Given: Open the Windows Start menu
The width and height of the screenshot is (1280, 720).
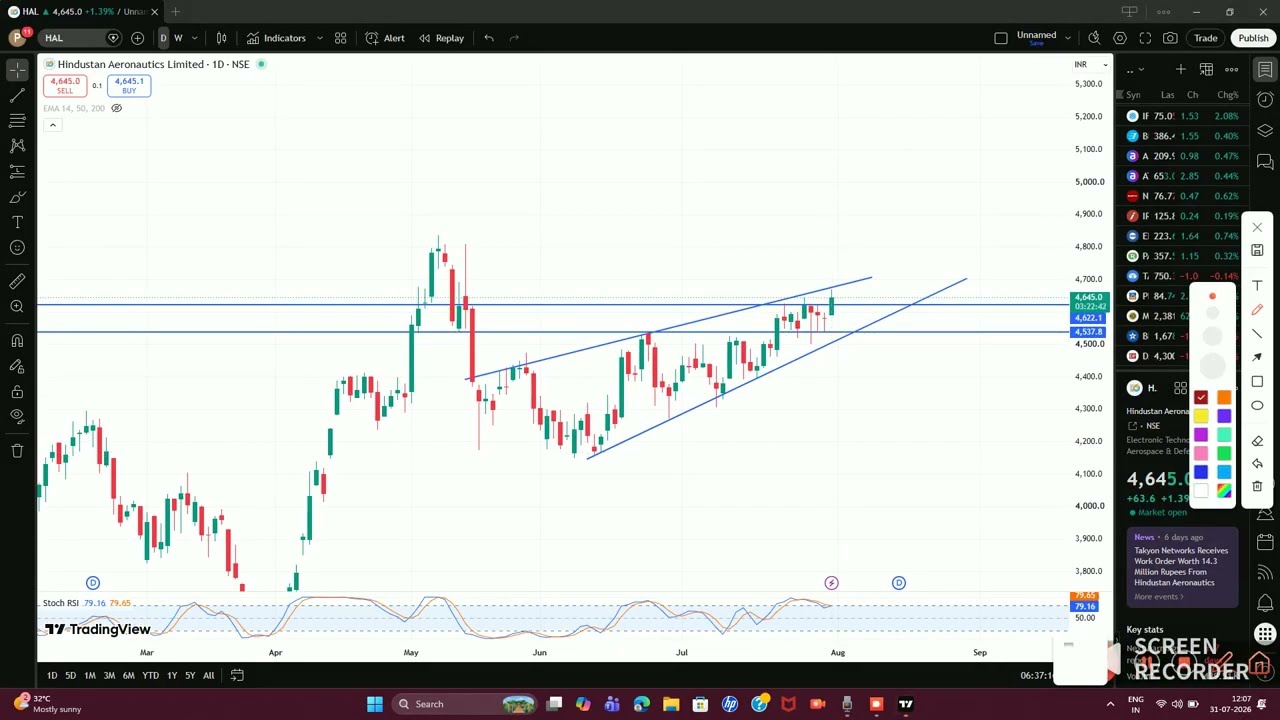Looking at the screenshot, I should (374, 704).
